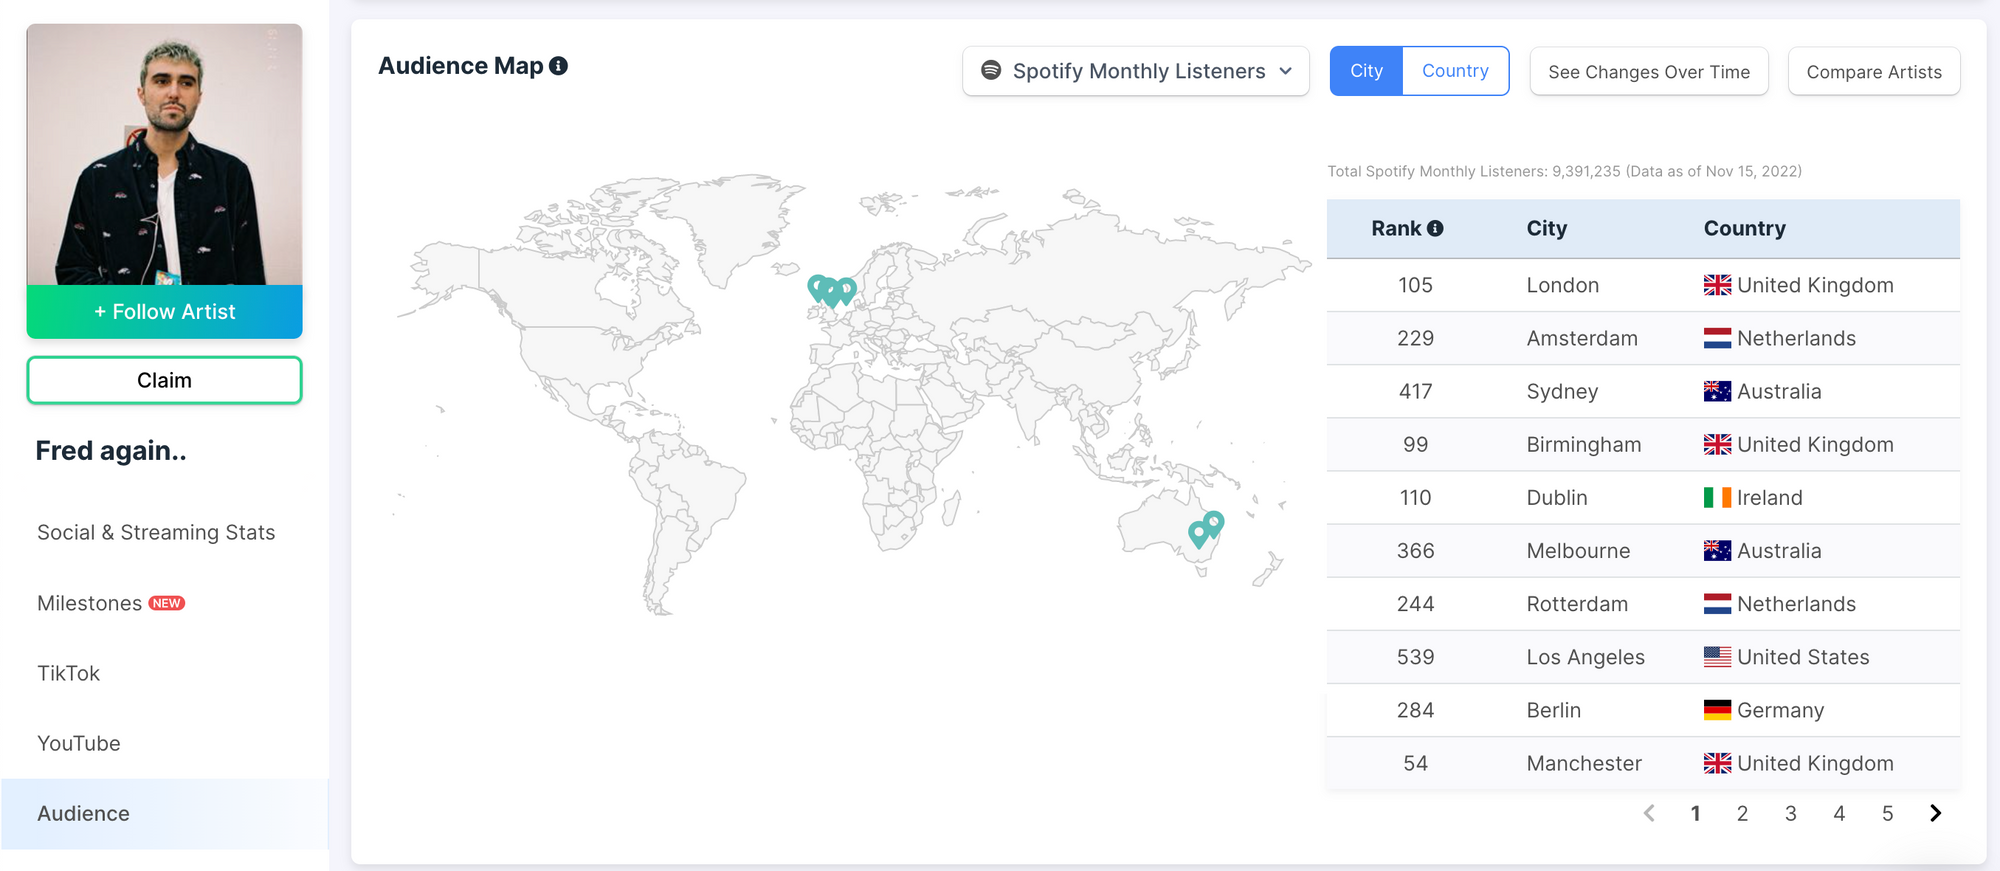This screenshot has height=871, width=2000.
Task: Click the previous page left arrow
Action: tap(1649, 813)
